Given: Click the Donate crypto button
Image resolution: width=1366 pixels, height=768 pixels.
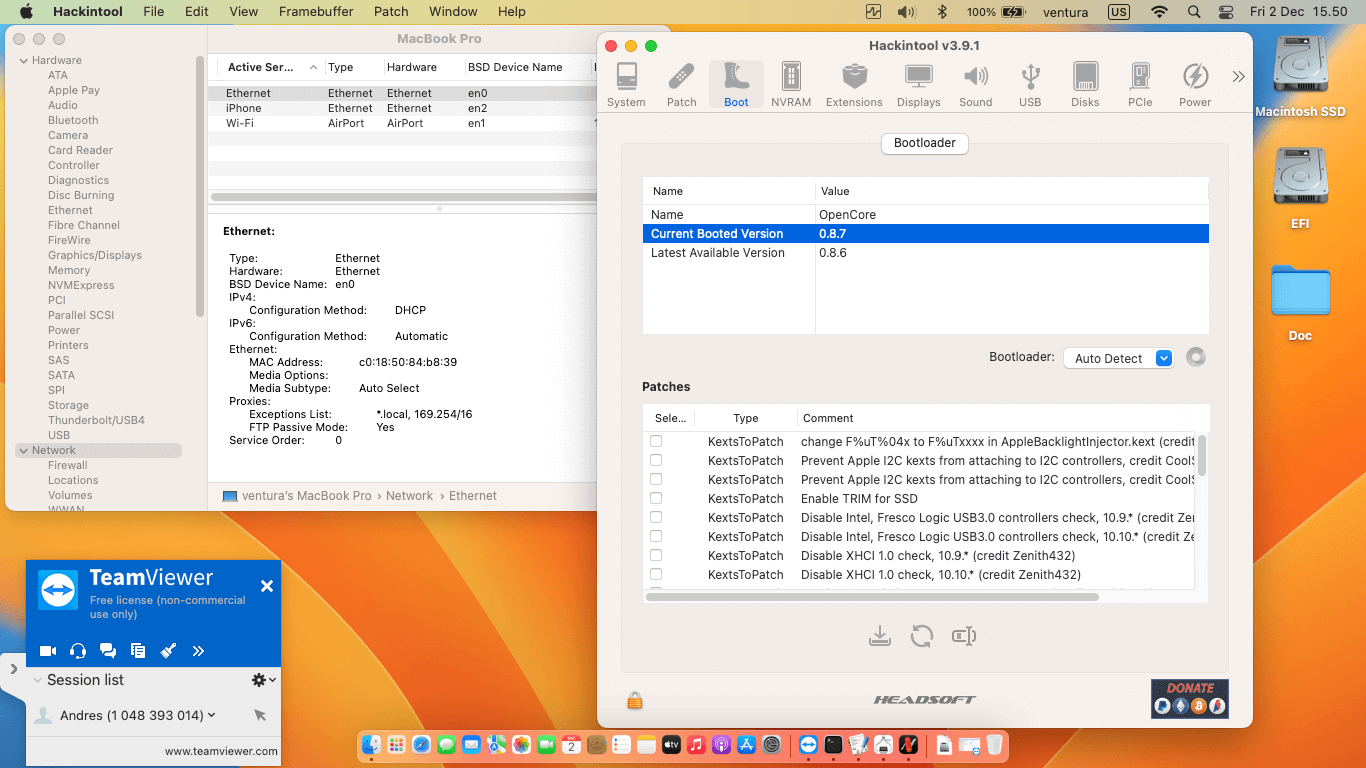Looking at the screenshot, I should pos(1190,698).
